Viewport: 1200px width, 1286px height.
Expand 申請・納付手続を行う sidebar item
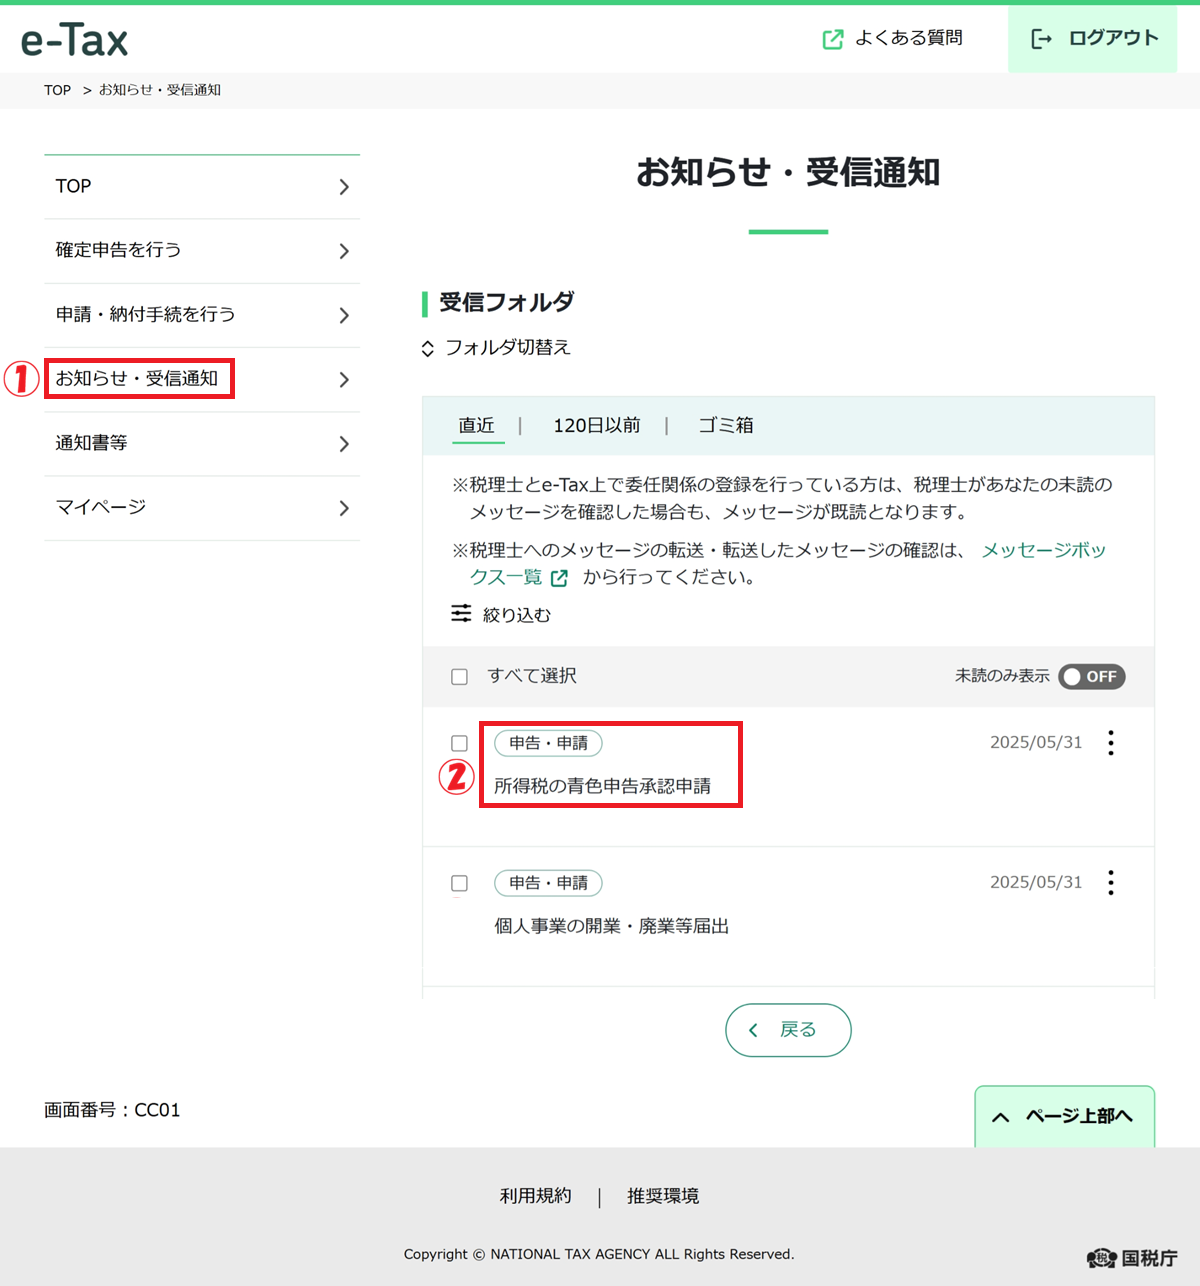click(x=202, y=315)
